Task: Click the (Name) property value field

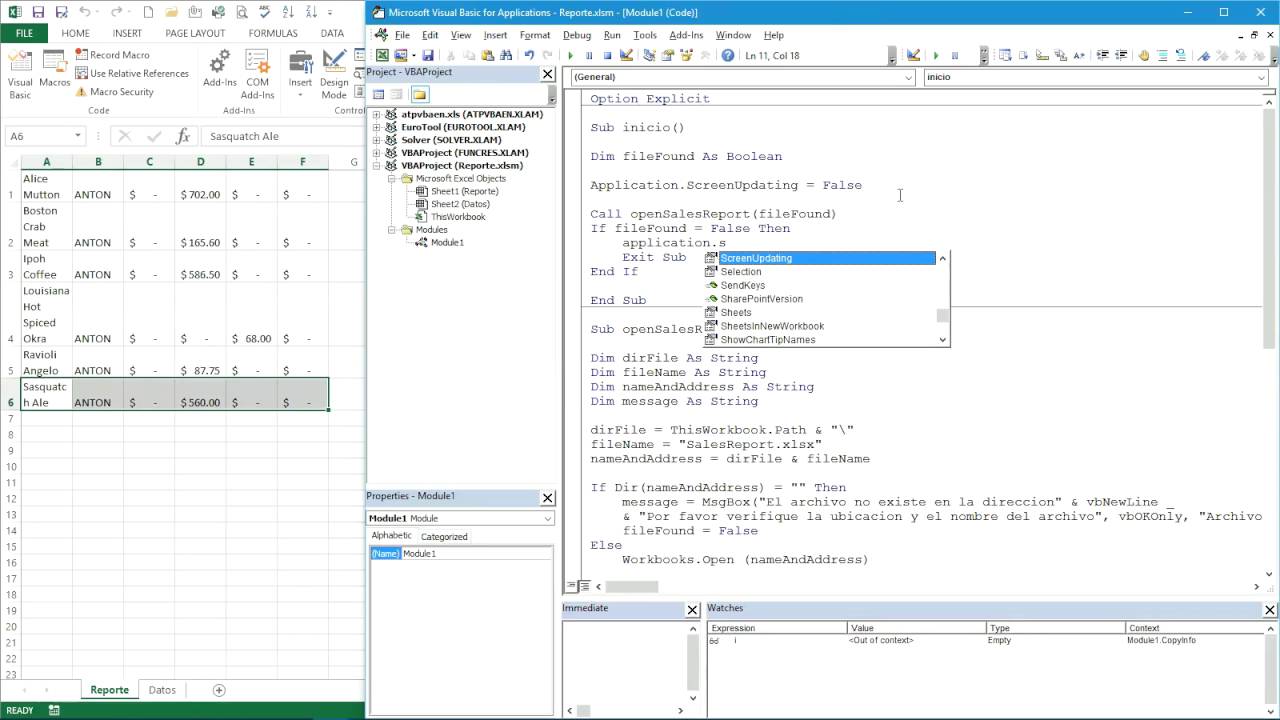Action: click(x=476, y=554)
